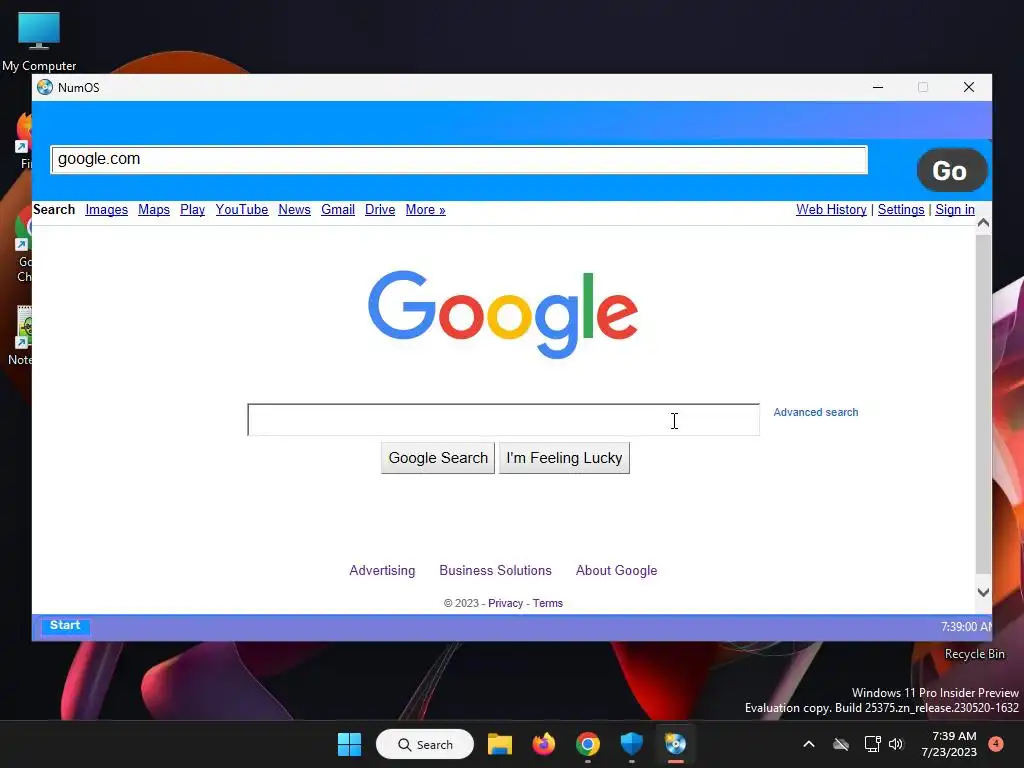Open the taskbar clock showing 7:39 AM
This screenshot has width=1024, height=768.
[949, 744]
